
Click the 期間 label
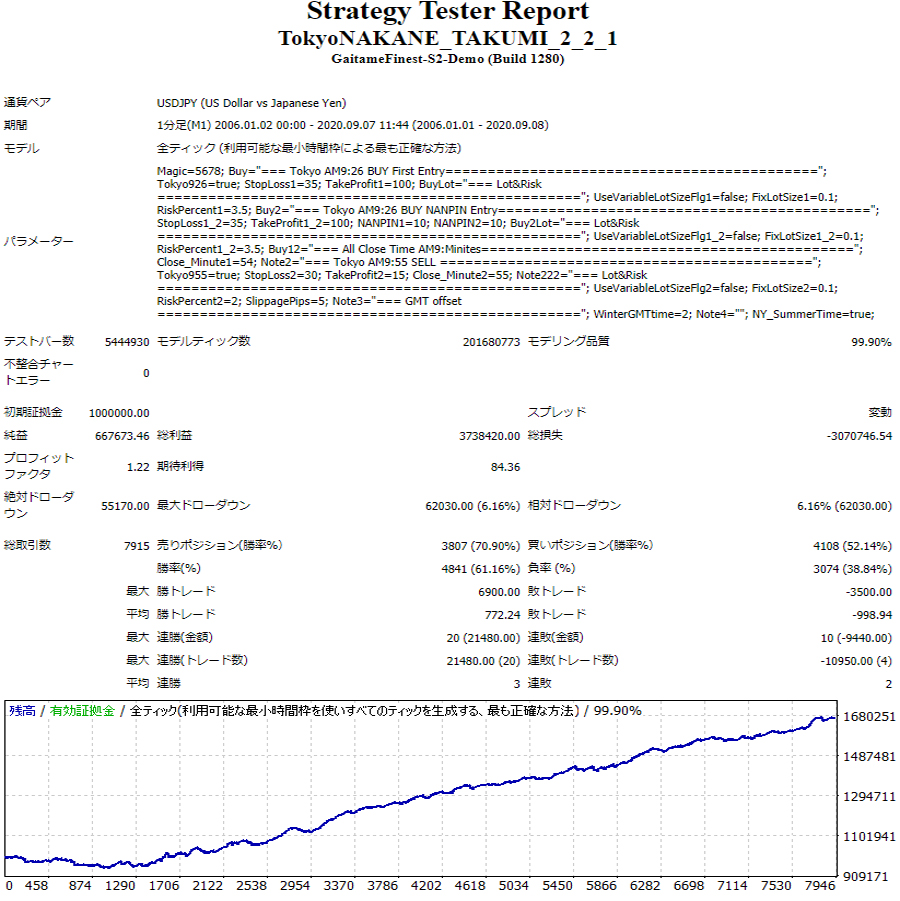pos(16,125)
